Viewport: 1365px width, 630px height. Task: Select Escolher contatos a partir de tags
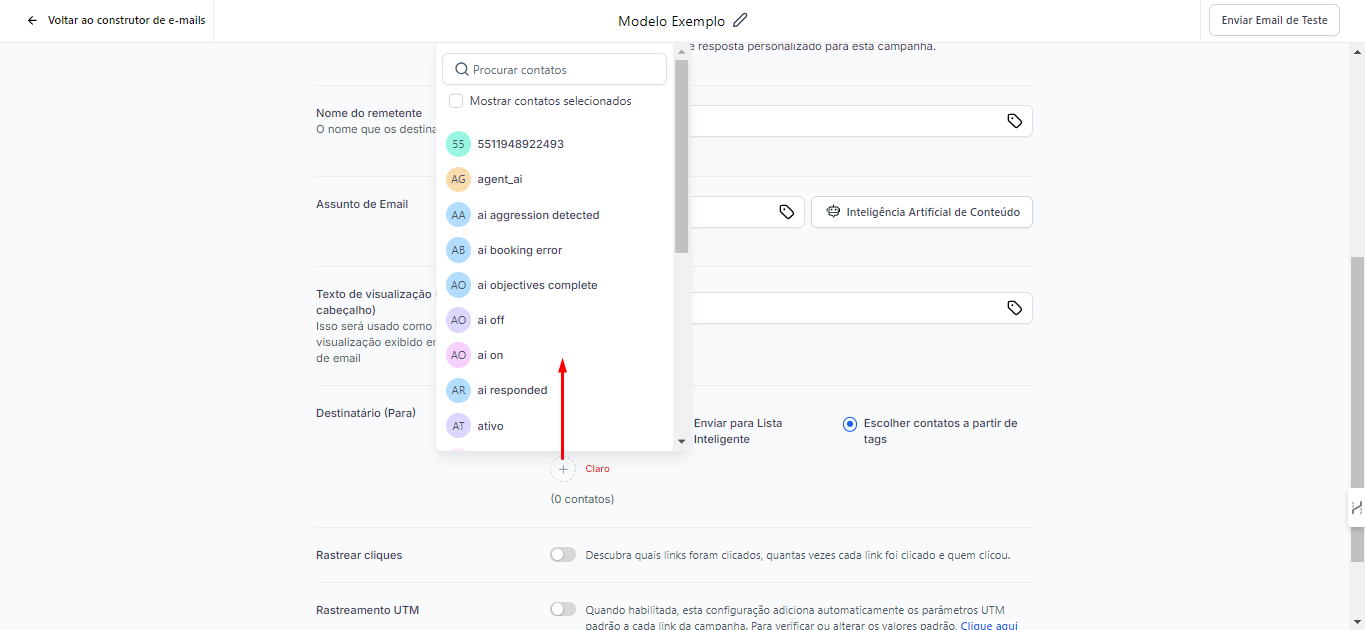850,424
